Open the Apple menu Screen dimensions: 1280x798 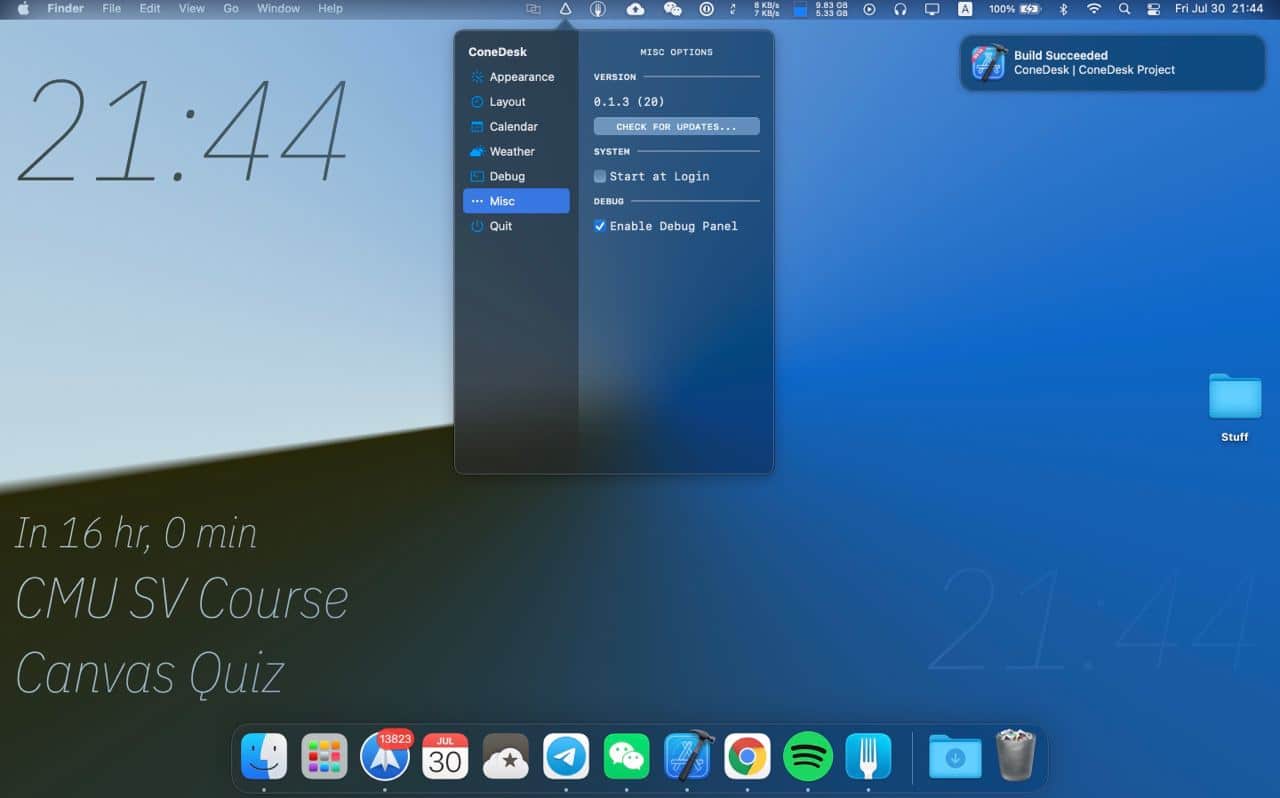[x=23, y=9]
